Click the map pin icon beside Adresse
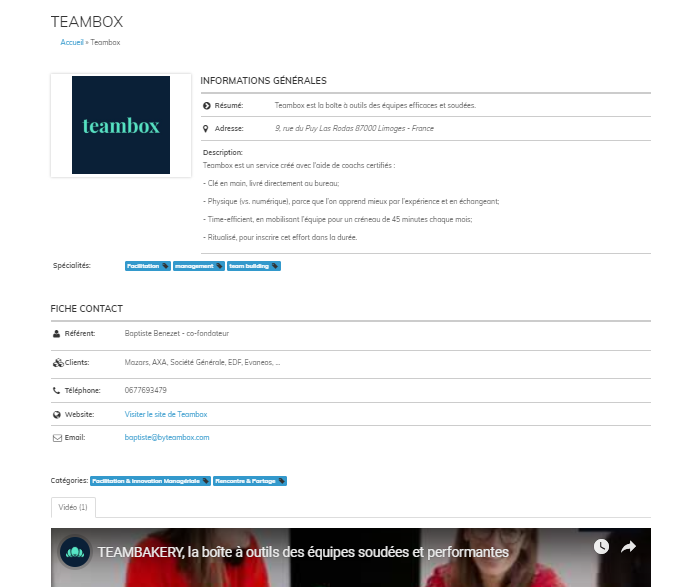 click(206, 129)
